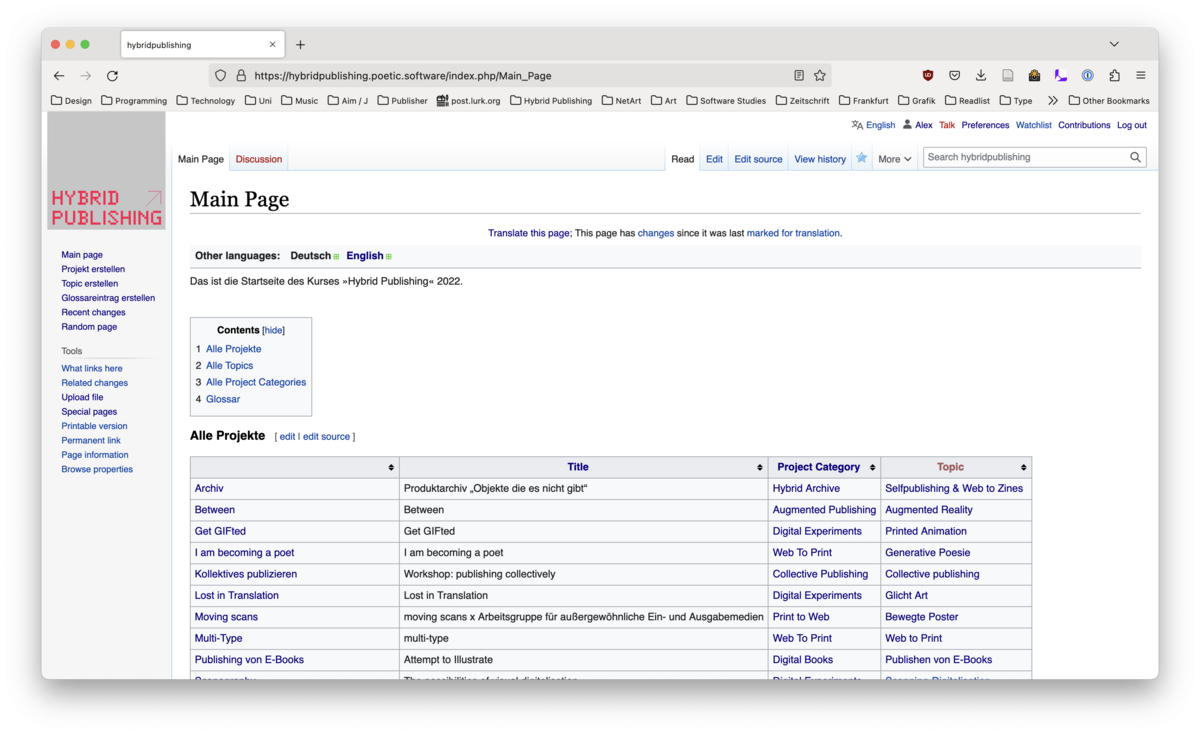Open the Moving scans project
This screenshot has width=1200, height=734.
(226, 617)
